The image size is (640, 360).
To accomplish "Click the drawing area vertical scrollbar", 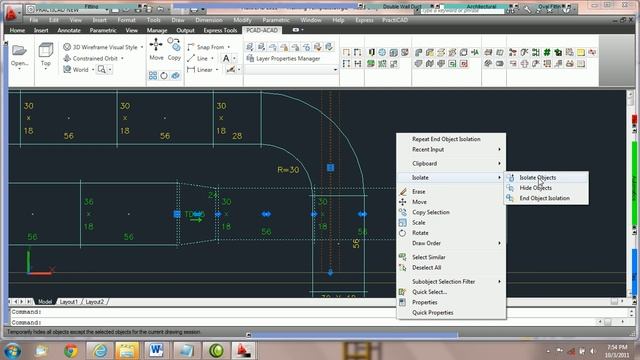I will [x=630, y=194].
